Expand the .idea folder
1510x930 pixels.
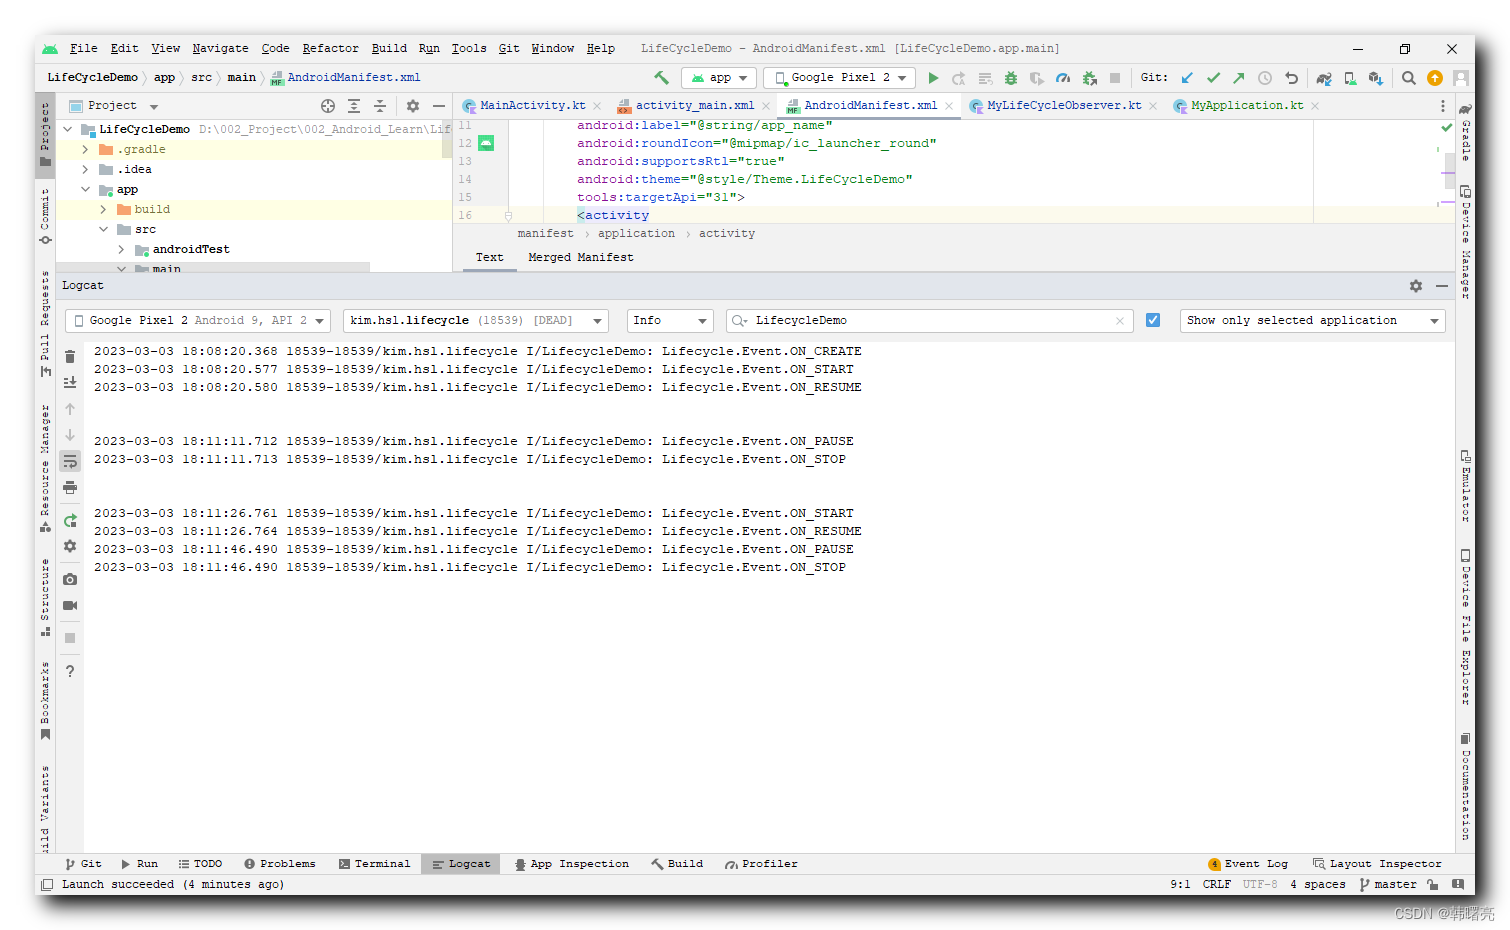[85, 170]
